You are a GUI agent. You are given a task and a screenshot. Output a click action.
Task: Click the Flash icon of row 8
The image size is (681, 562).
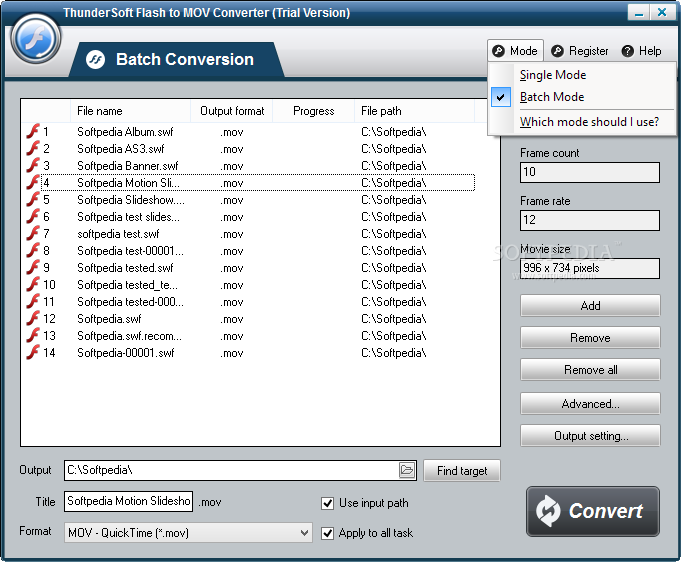[x=33, y=250]
